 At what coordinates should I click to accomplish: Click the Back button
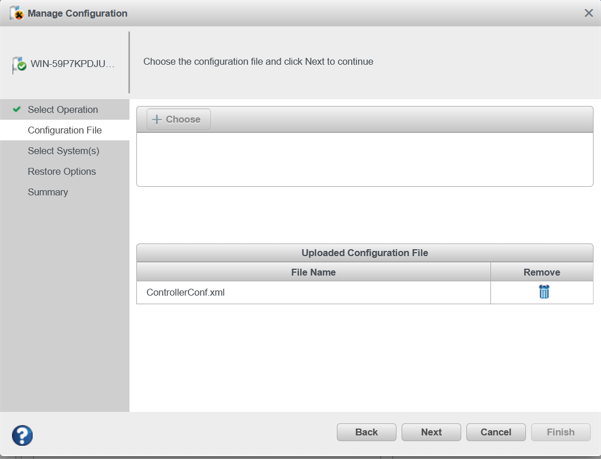coord(366,432)
